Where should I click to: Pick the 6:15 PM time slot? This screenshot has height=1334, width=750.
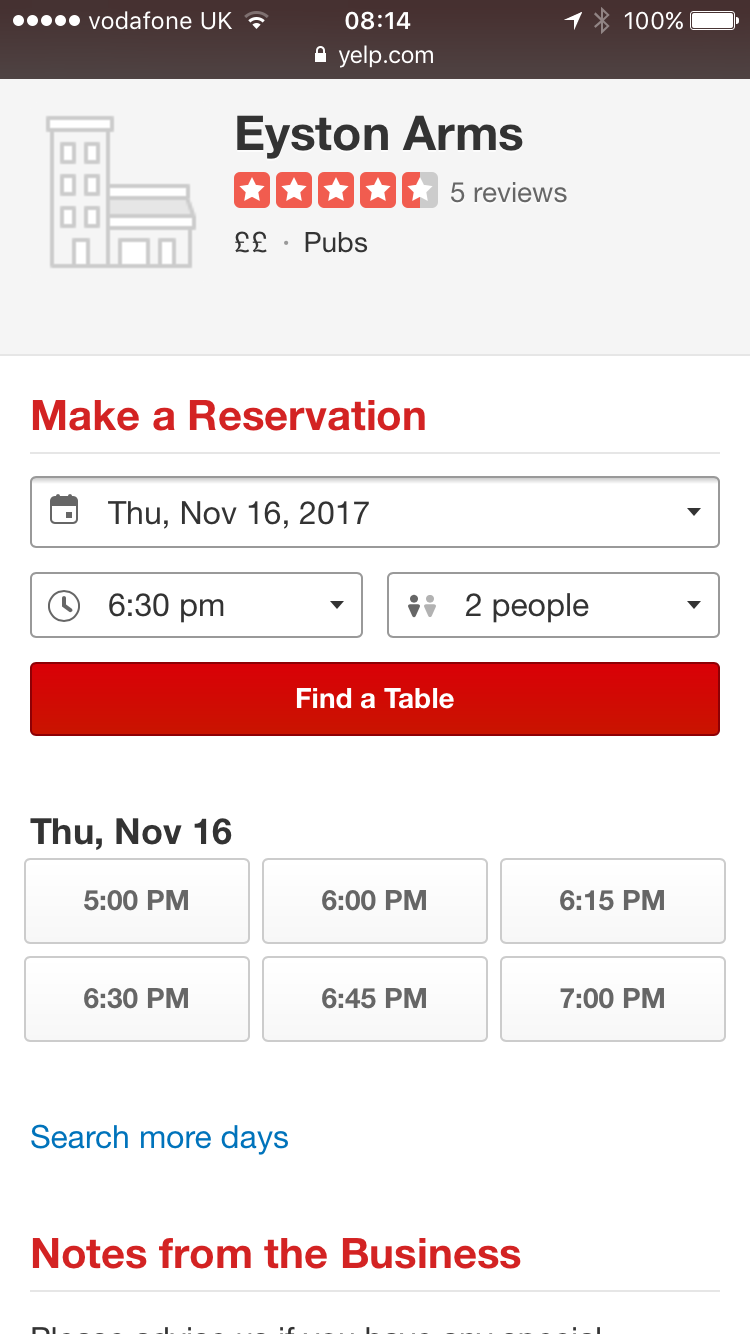click(x=613, y=901)
